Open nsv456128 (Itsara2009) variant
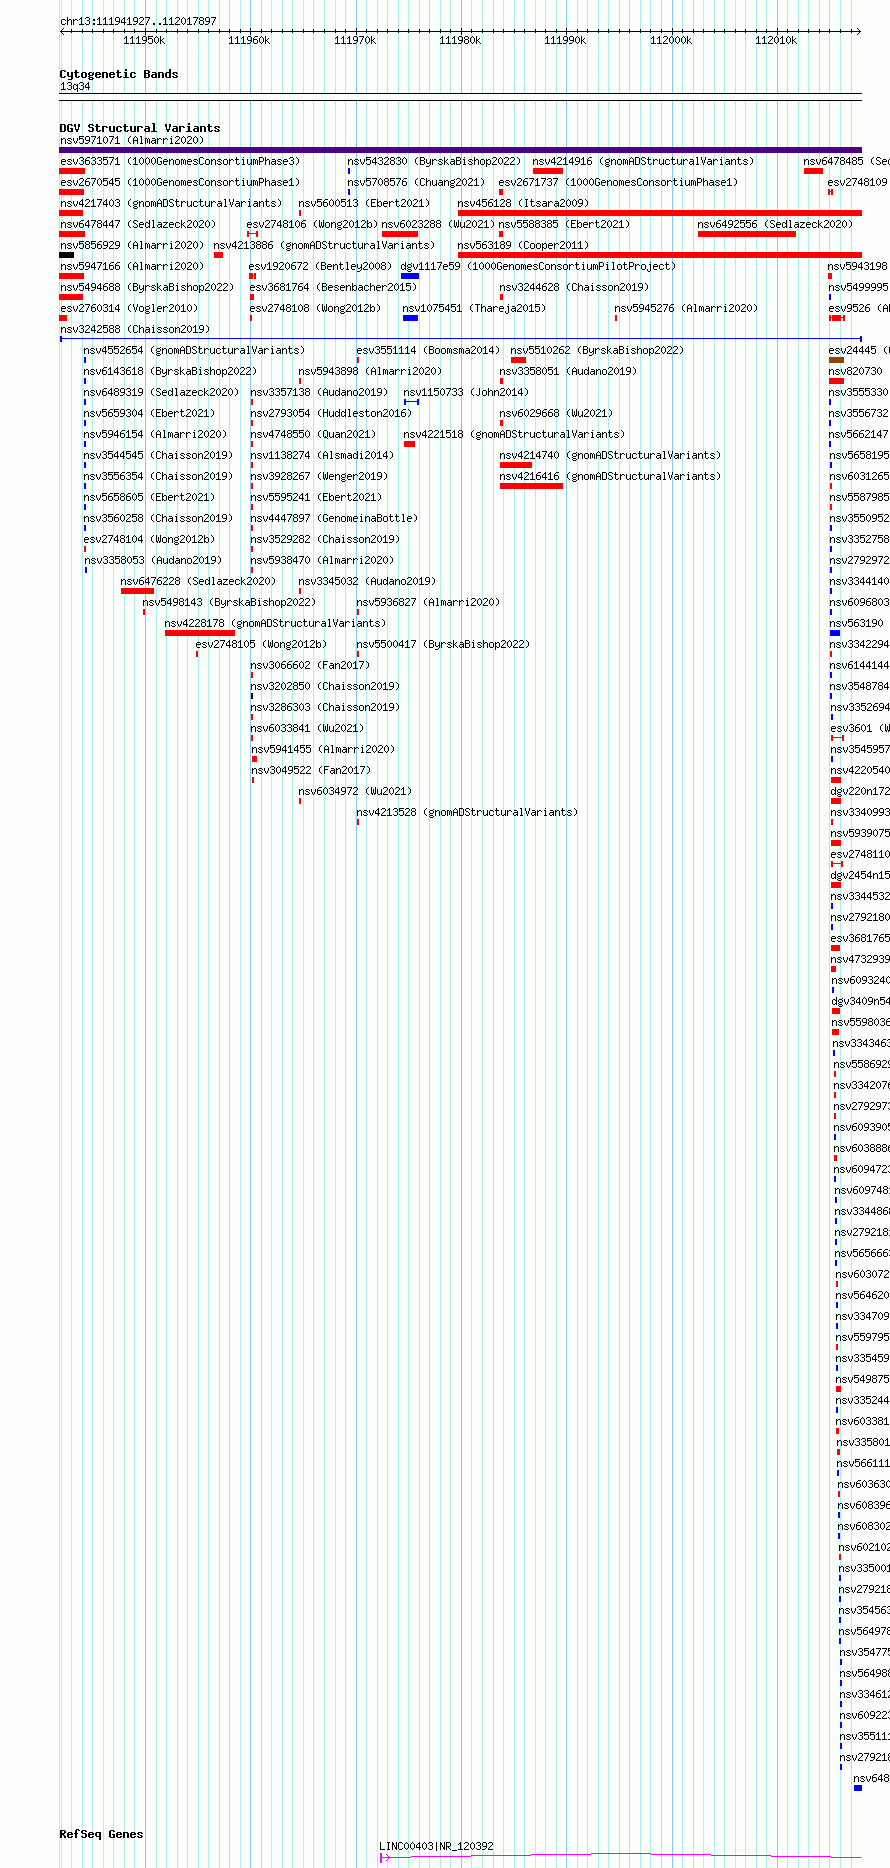 click(524, 203)
